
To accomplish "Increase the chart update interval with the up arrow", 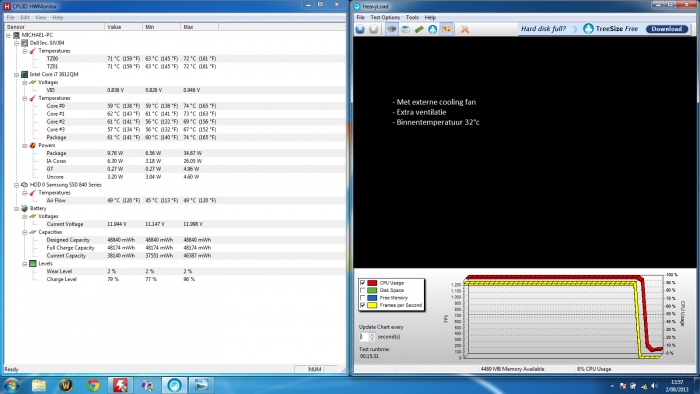I will click(372, 335).
